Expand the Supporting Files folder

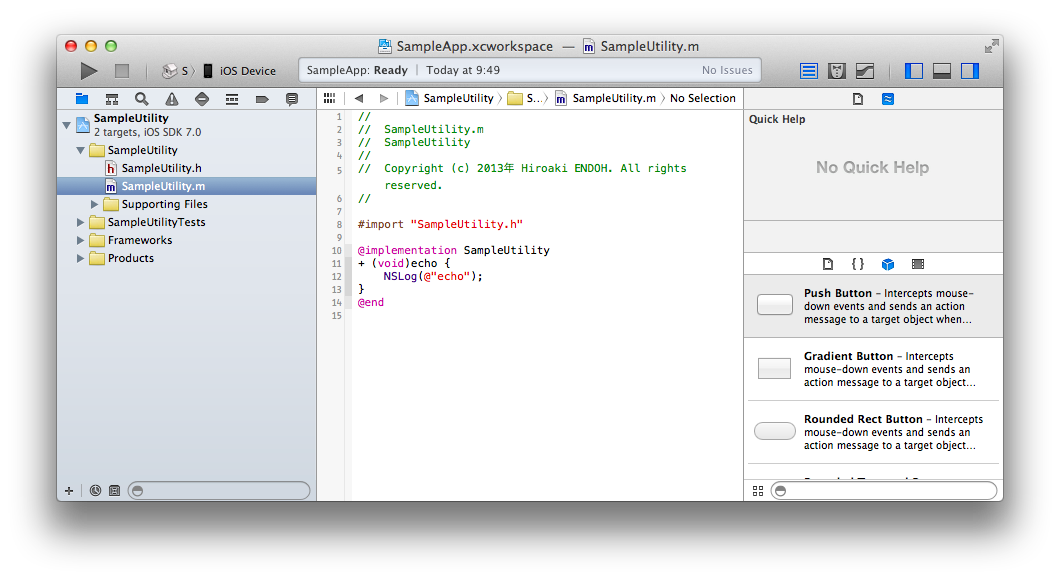(x=95, y=204)
